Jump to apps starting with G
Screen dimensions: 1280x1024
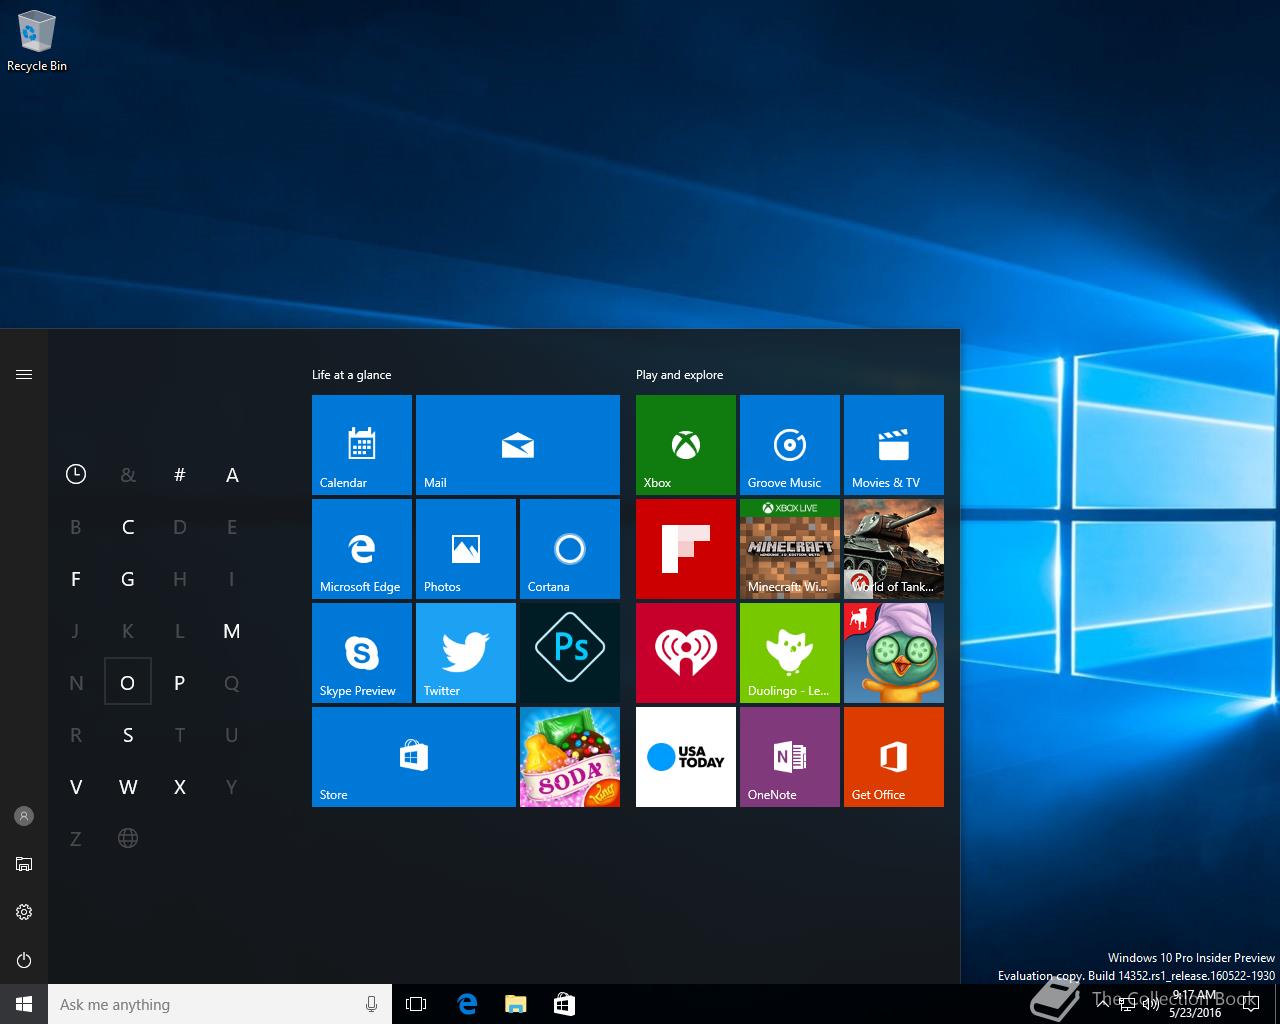(128, 579)
